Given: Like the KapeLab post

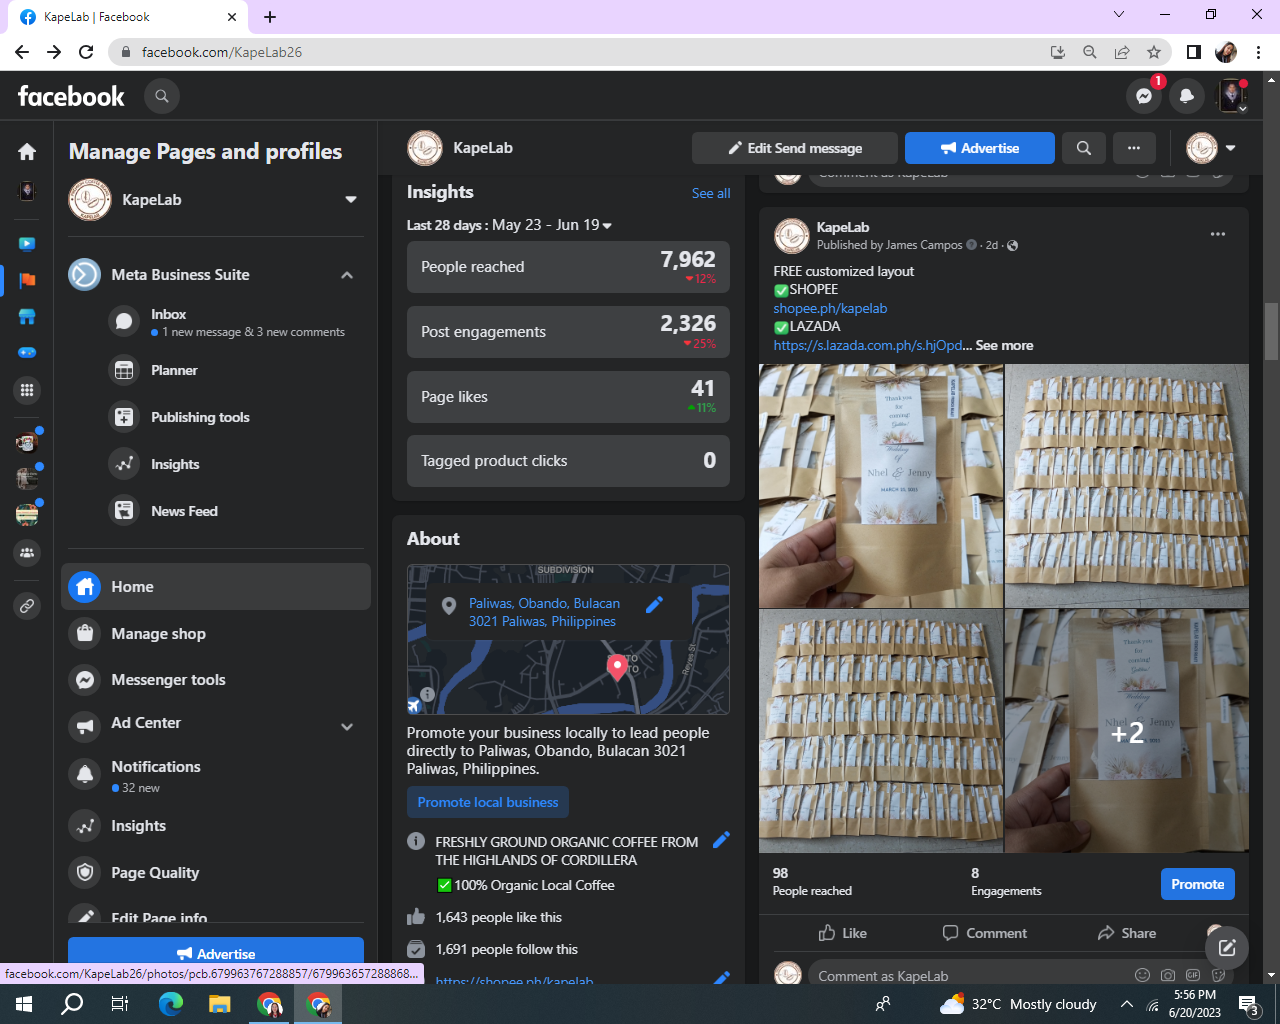Looking at the screenshot, I should 843,933.
